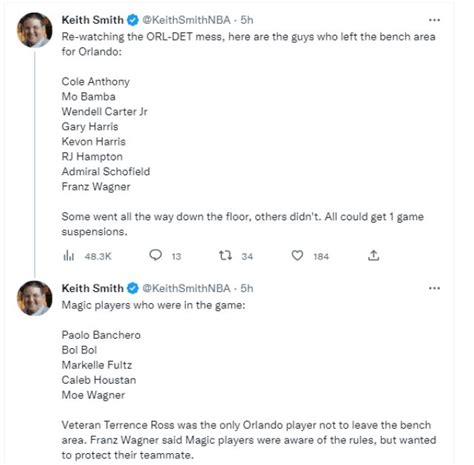The image size is (474, 465).
Task: Open Keith Smith avatar on second tweet
Action: (x=35, y=298)
